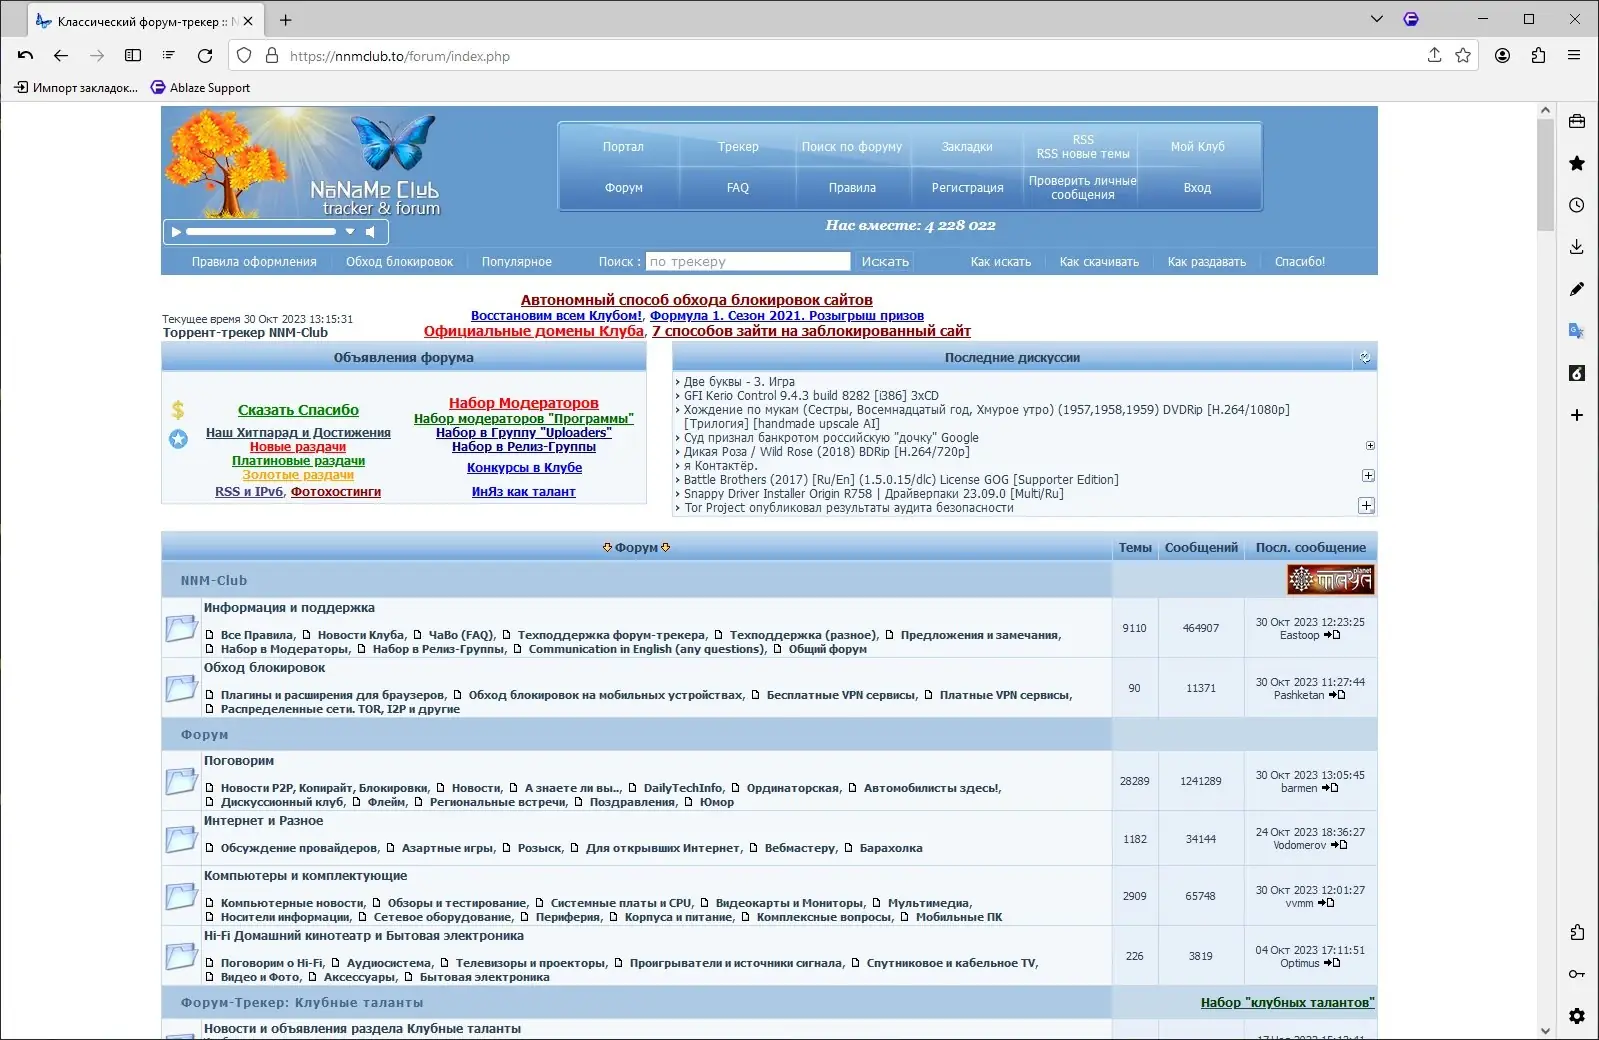Open the Поговорим forum folder icon

pos(181,781)
